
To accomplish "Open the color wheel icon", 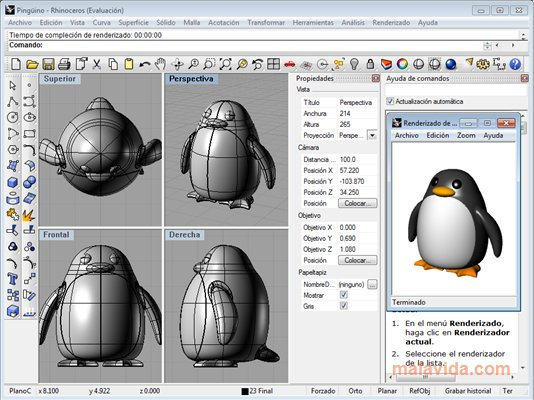I will coord(402,64).
